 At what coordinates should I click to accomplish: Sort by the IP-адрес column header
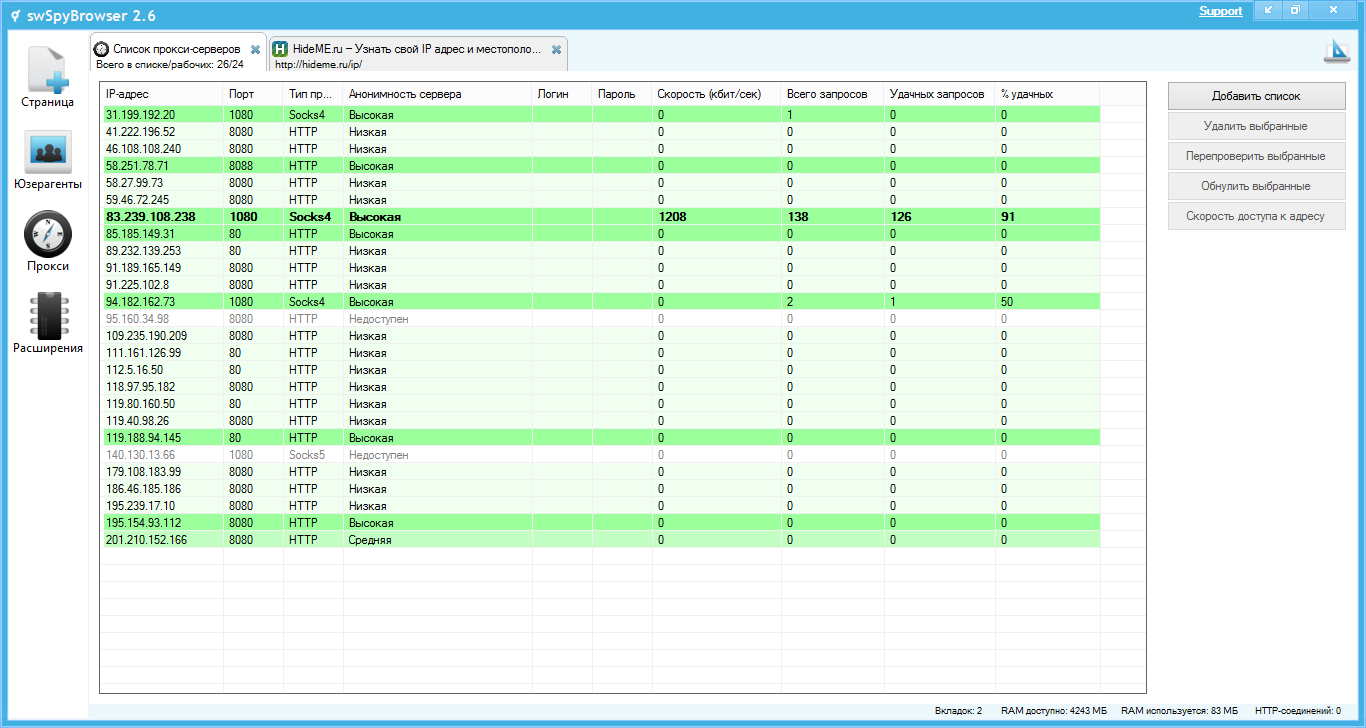click(160, 94)
